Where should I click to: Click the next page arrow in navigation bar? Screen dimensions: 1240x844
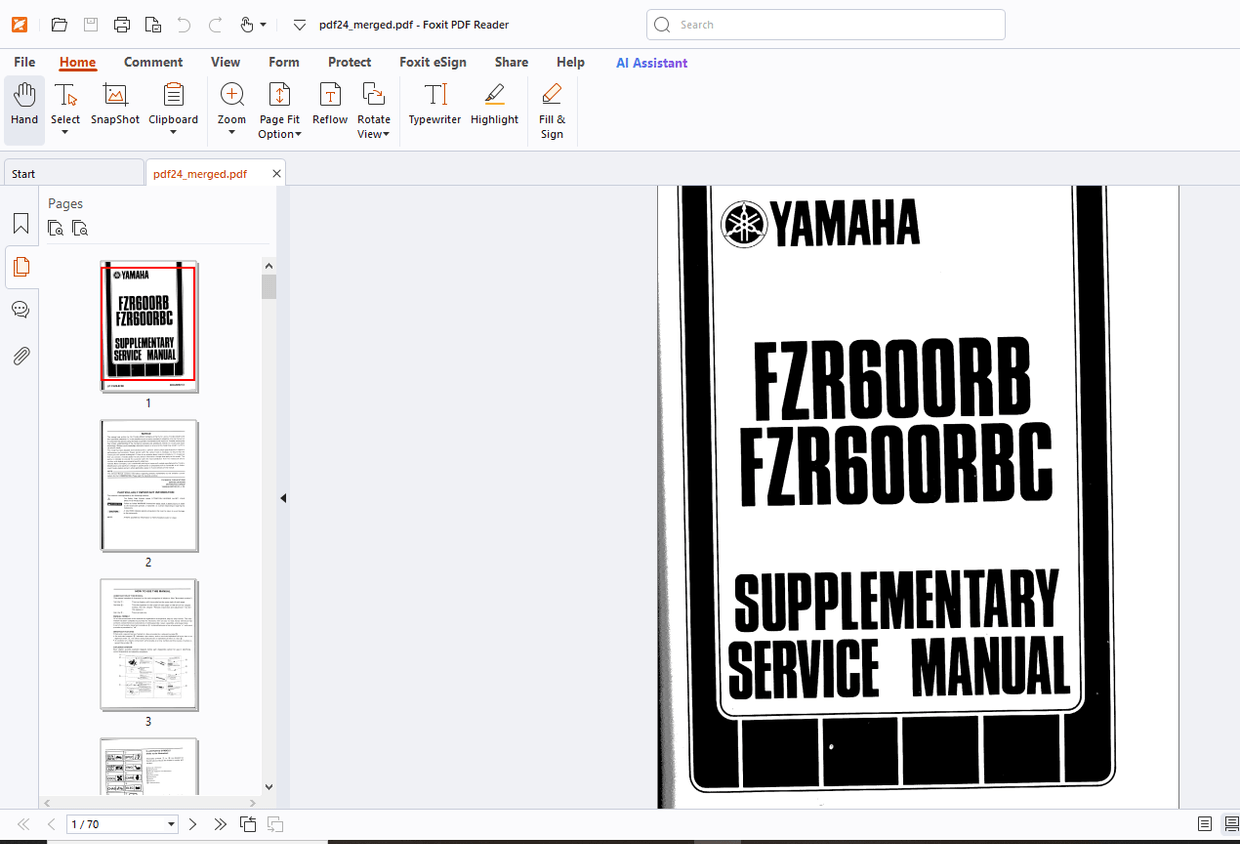click(192, 824)
